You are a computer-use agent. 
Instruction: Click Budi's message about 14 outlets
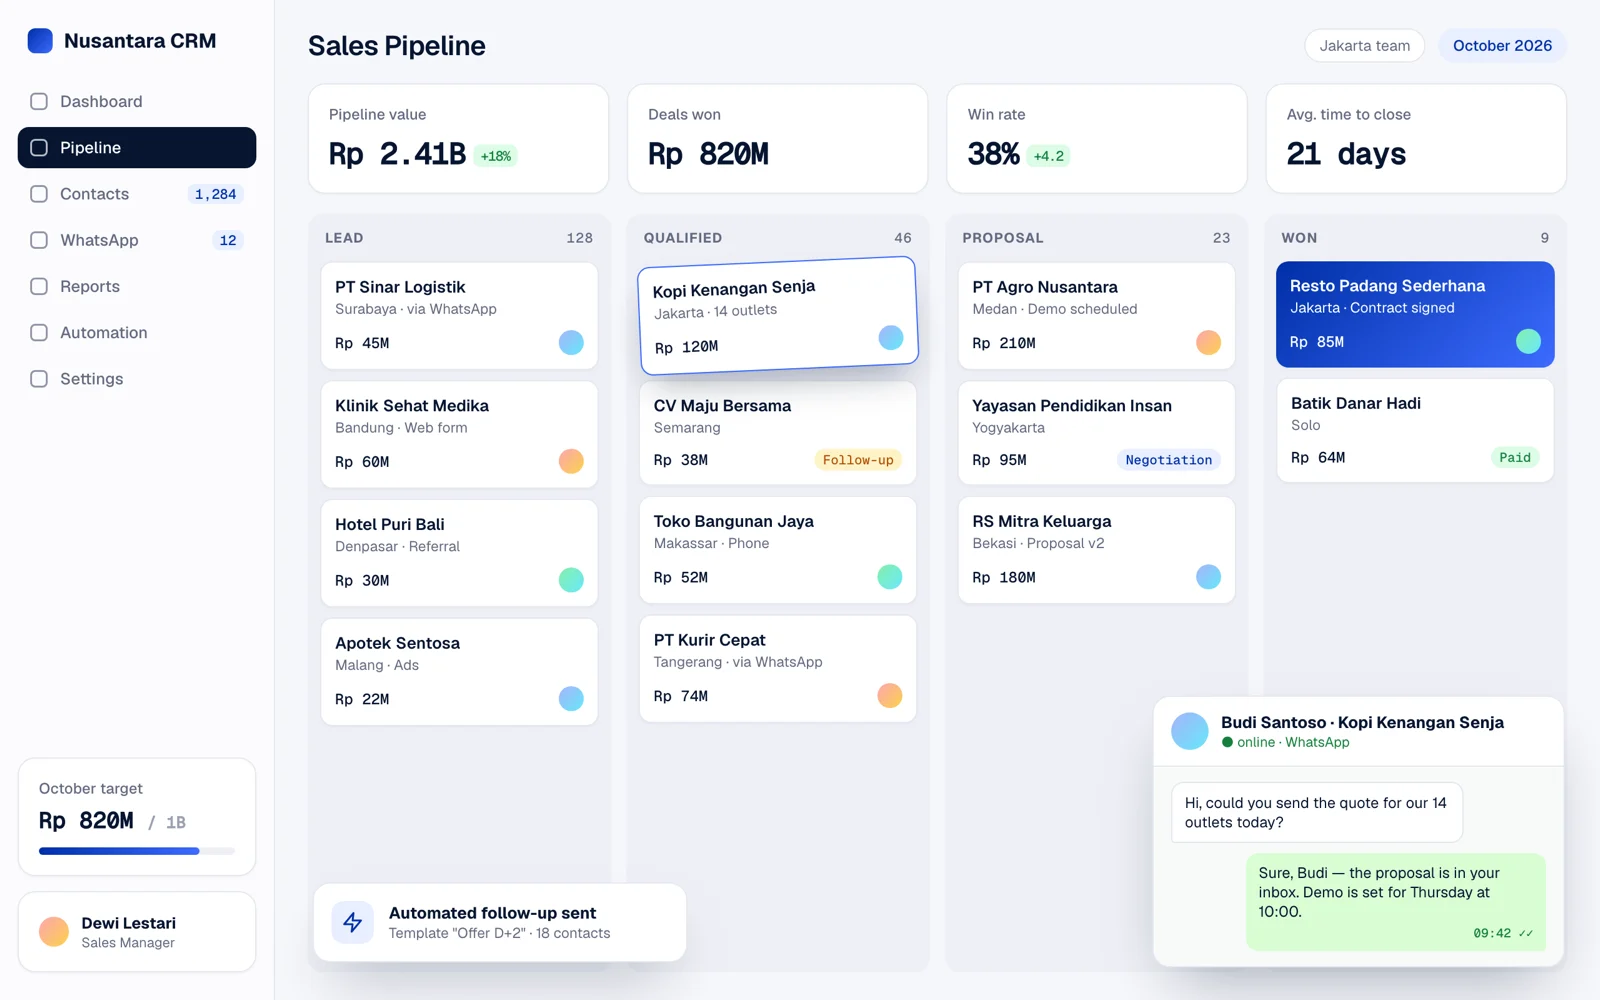1317,812
